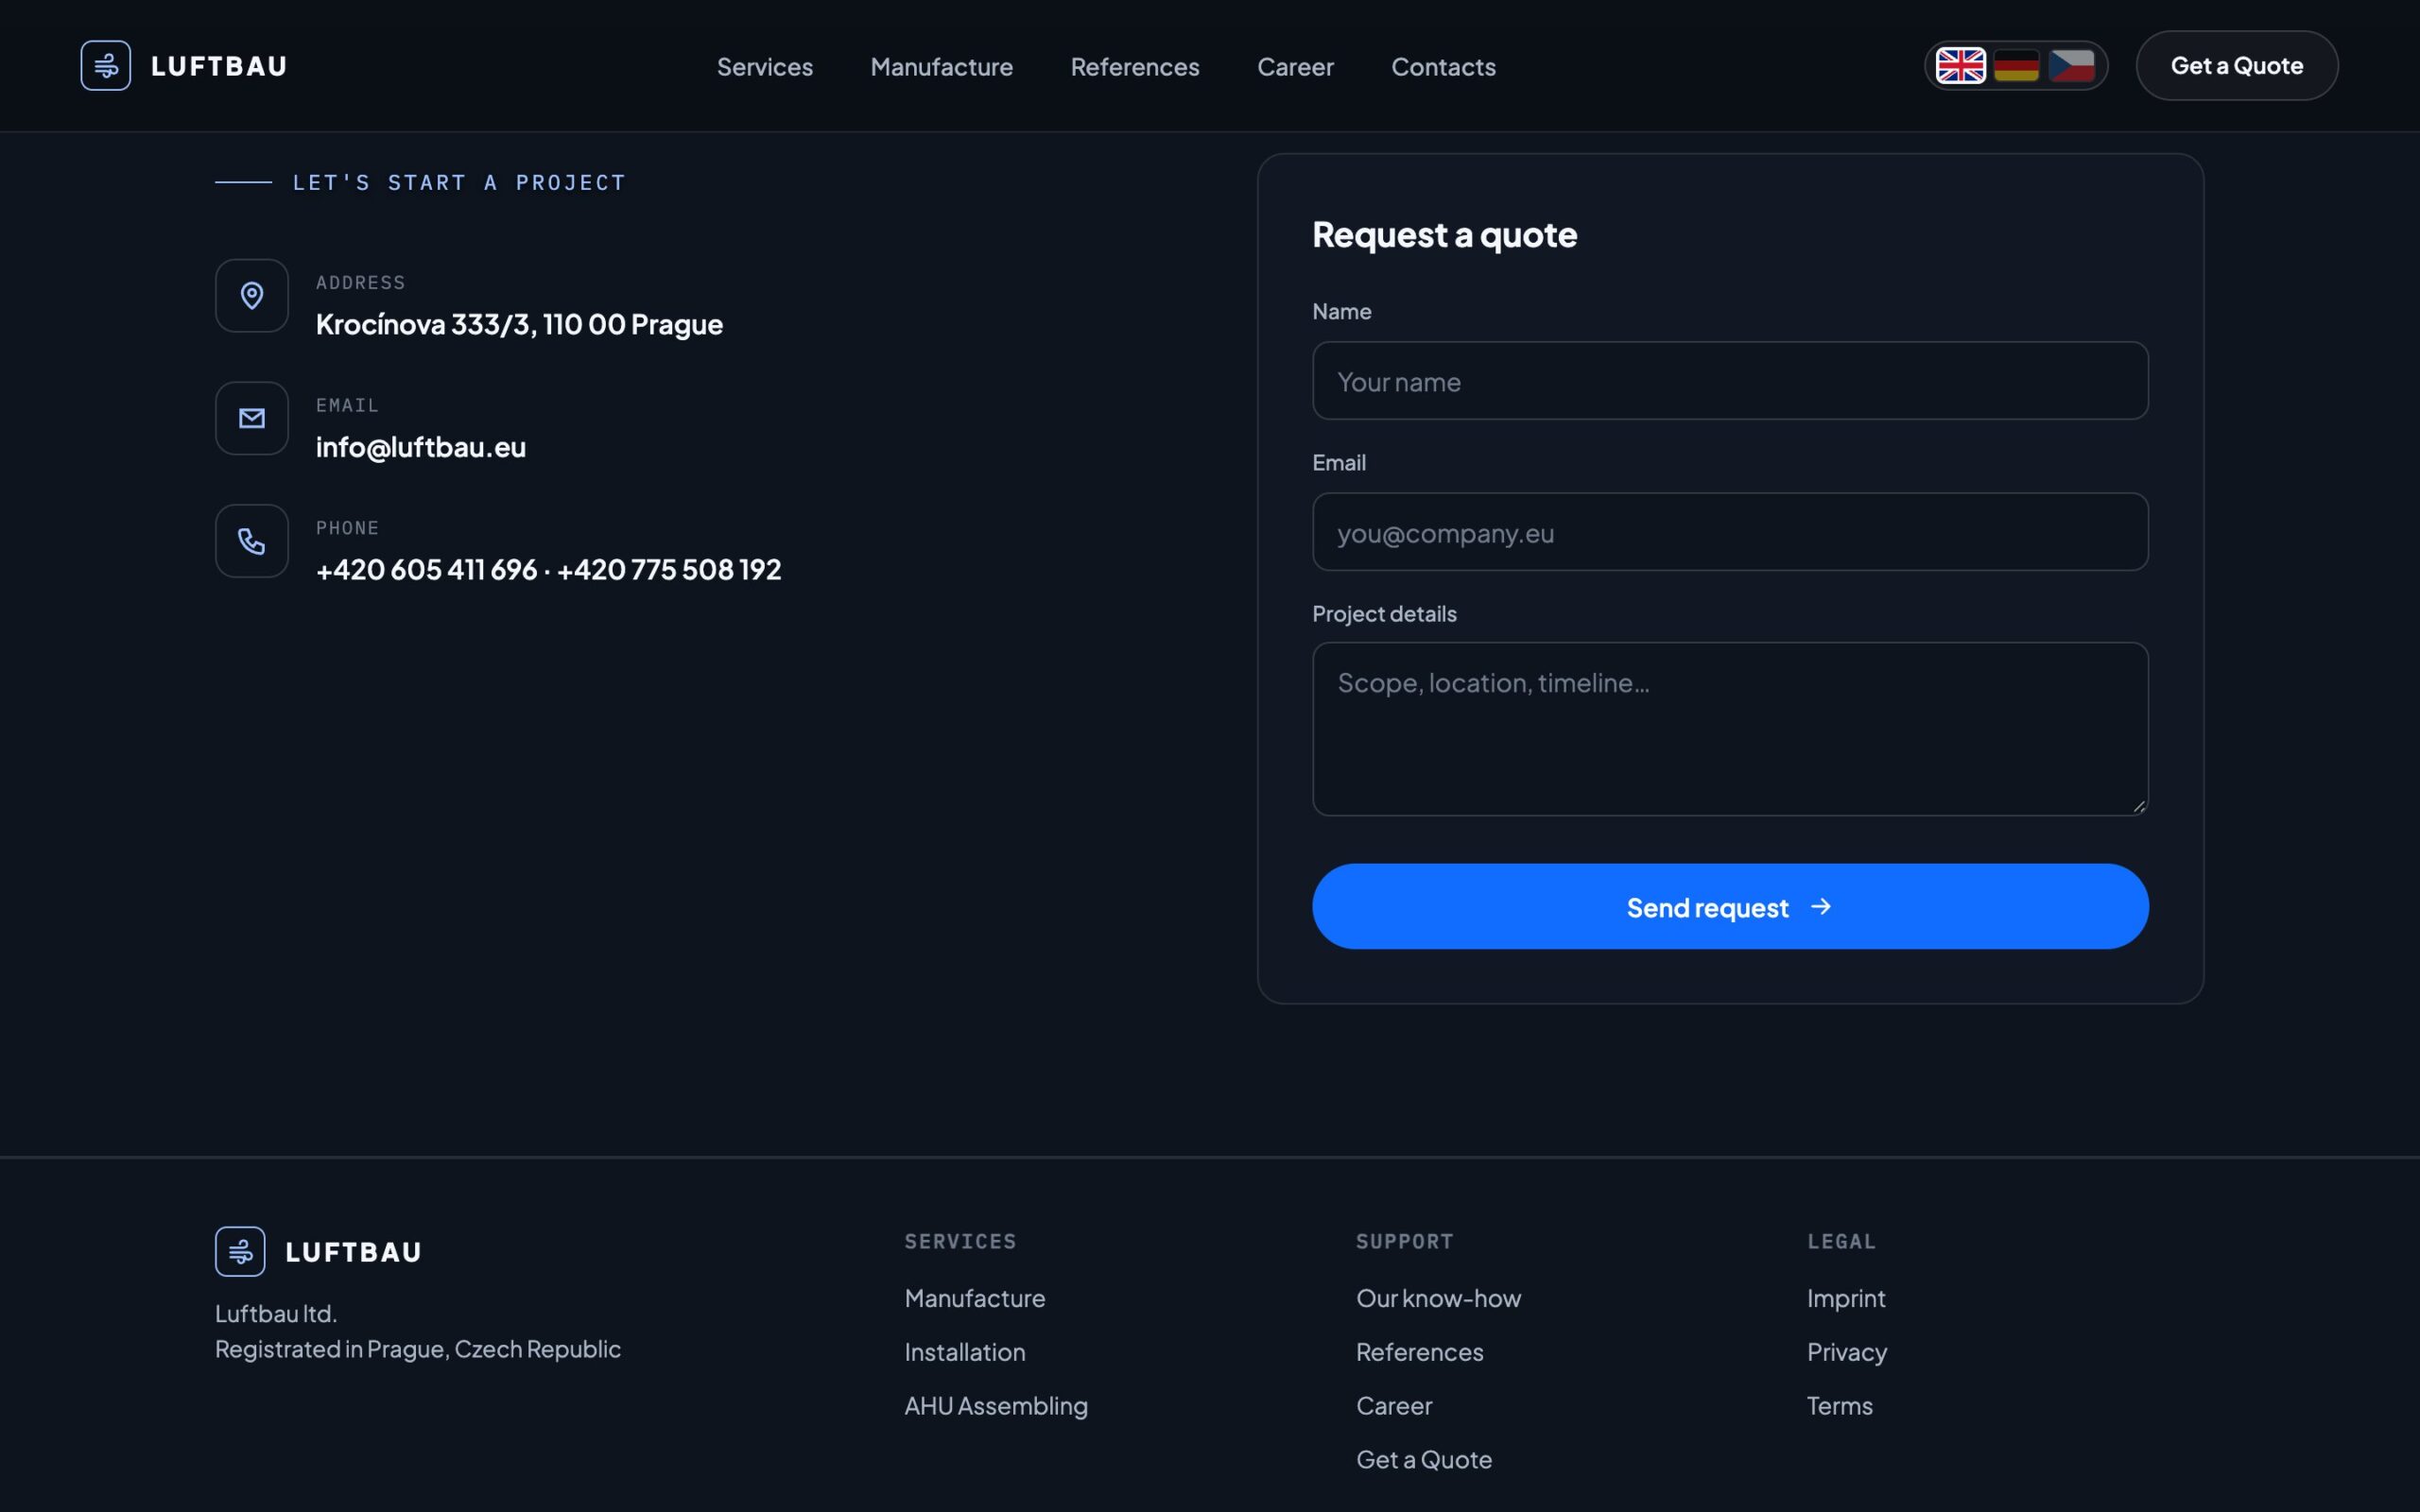Image resolution: width=2420 pixels, height=1512 pixels.
Task: Open the Contacts nav item
Action: [x=1443, y=66]
